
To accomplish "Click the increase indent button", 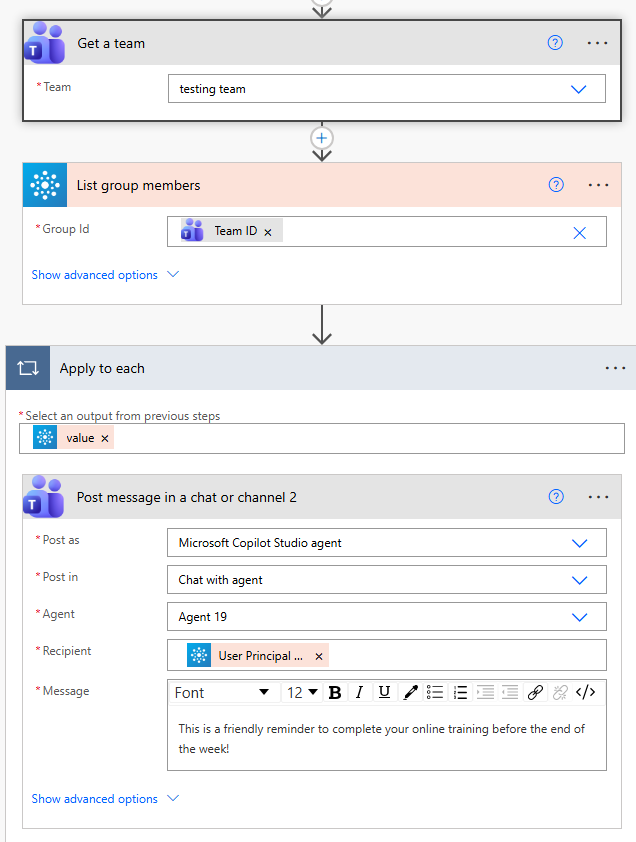I will [485, 693].
